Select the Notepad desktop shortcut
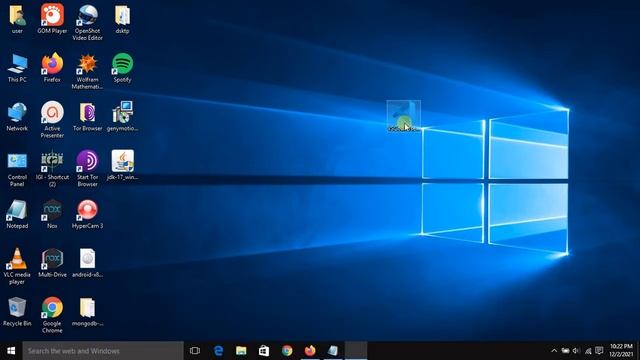 point(17,214)
